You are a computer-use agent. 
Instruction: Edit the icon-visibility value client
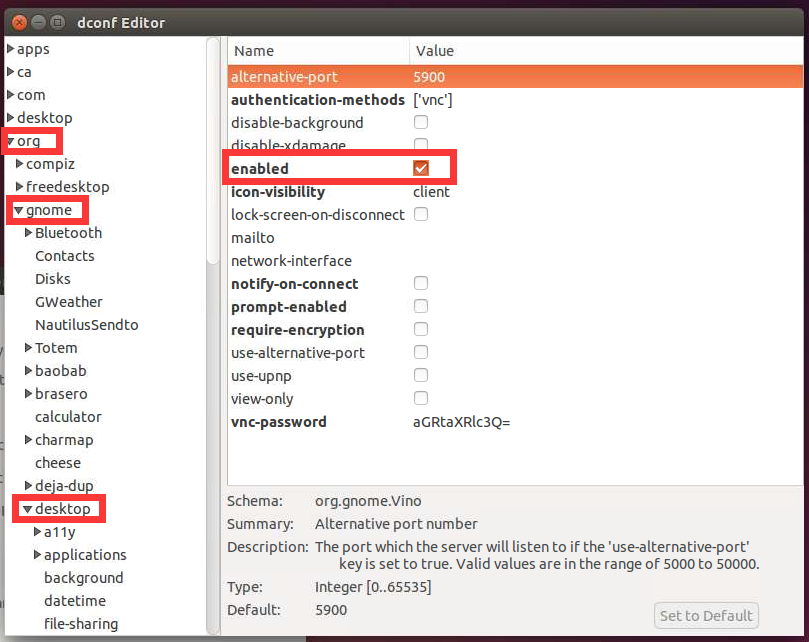click(431, 192)
